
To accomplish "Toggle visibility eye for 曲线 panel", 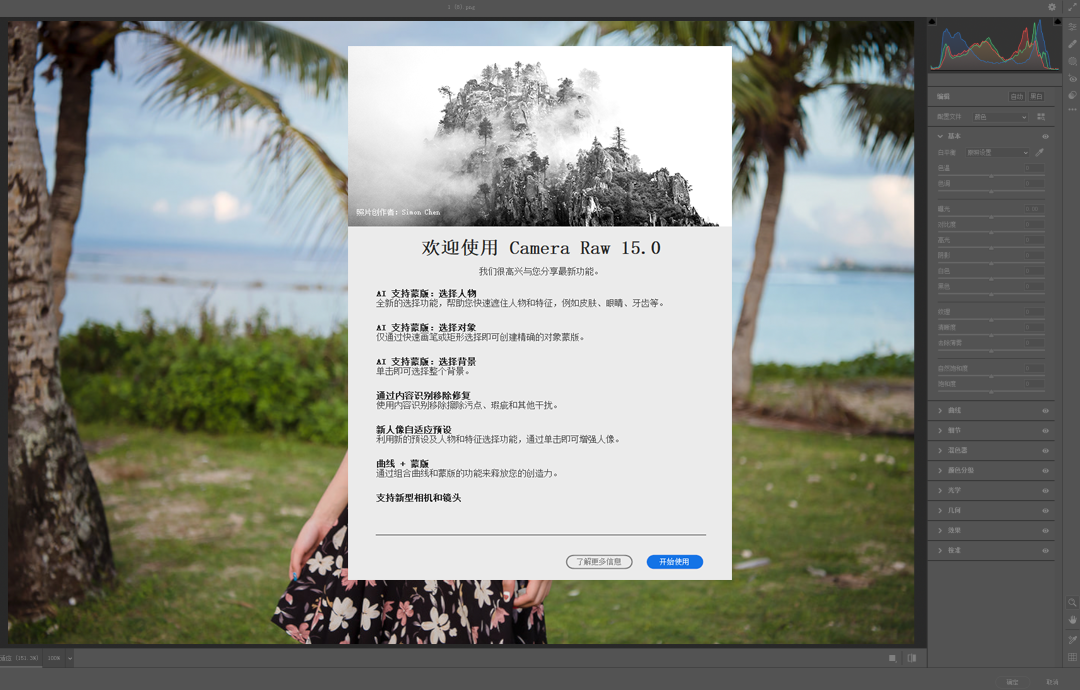I will point(1046,410).
